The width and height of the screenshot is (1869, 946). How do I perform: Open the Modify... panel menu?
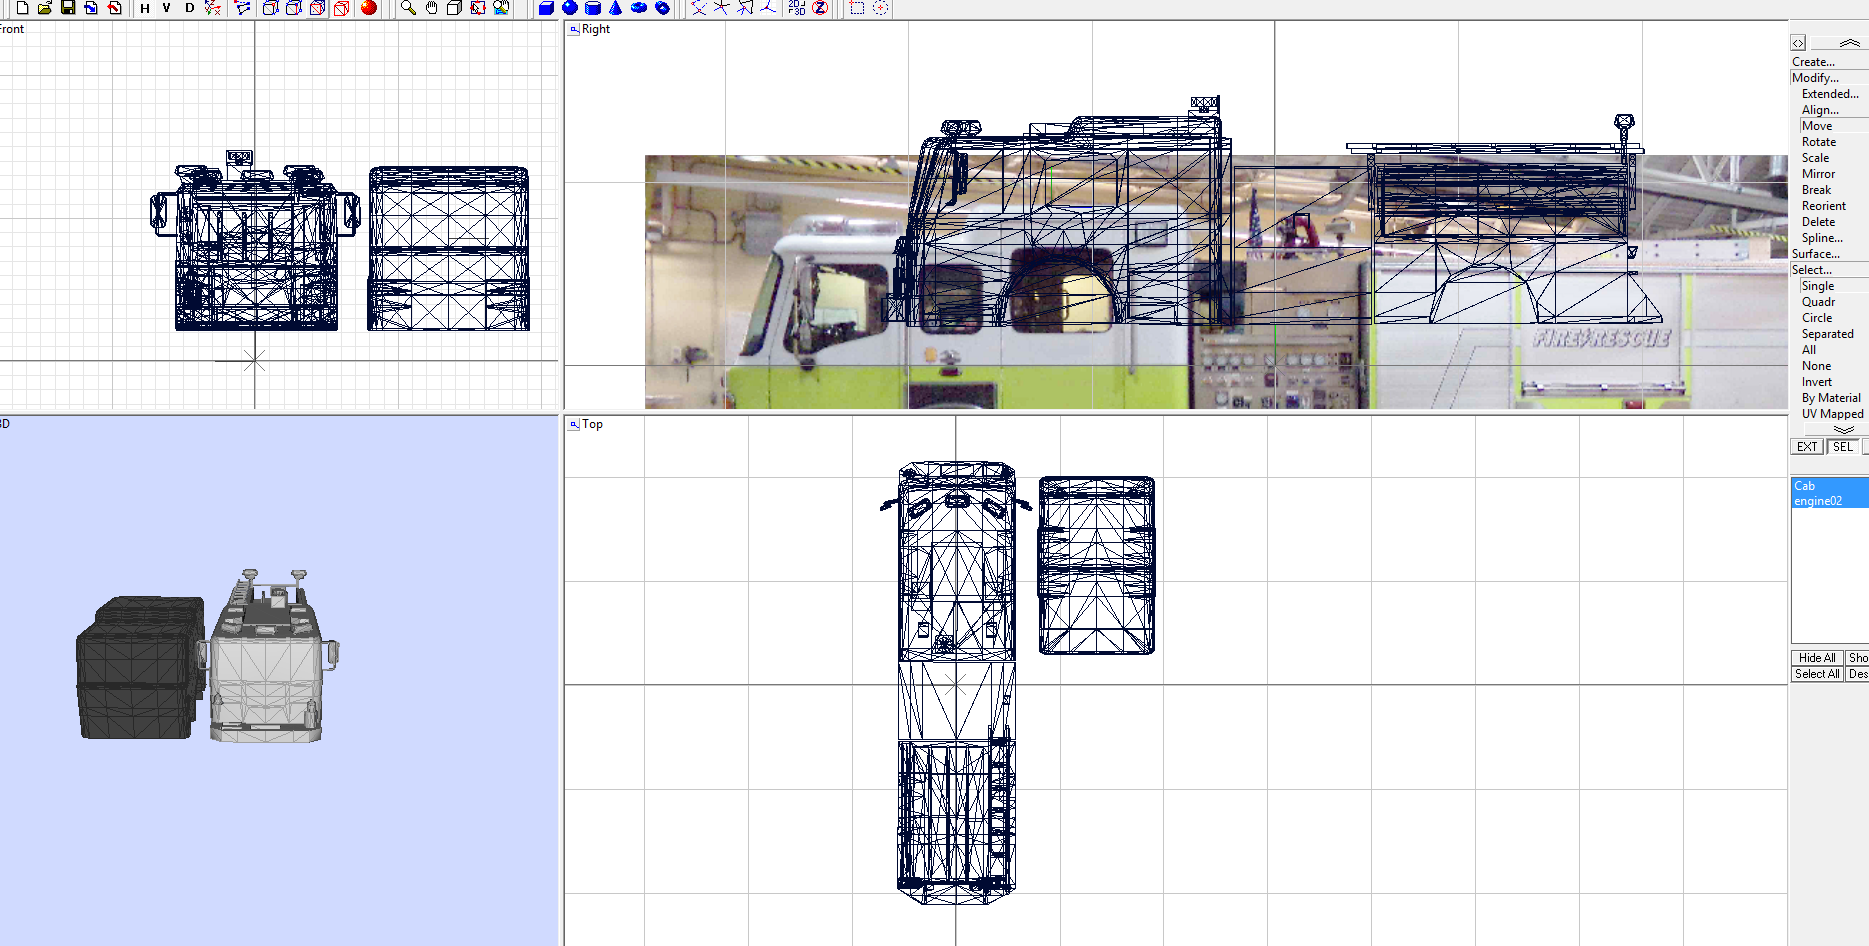[x=1814, y=77]
